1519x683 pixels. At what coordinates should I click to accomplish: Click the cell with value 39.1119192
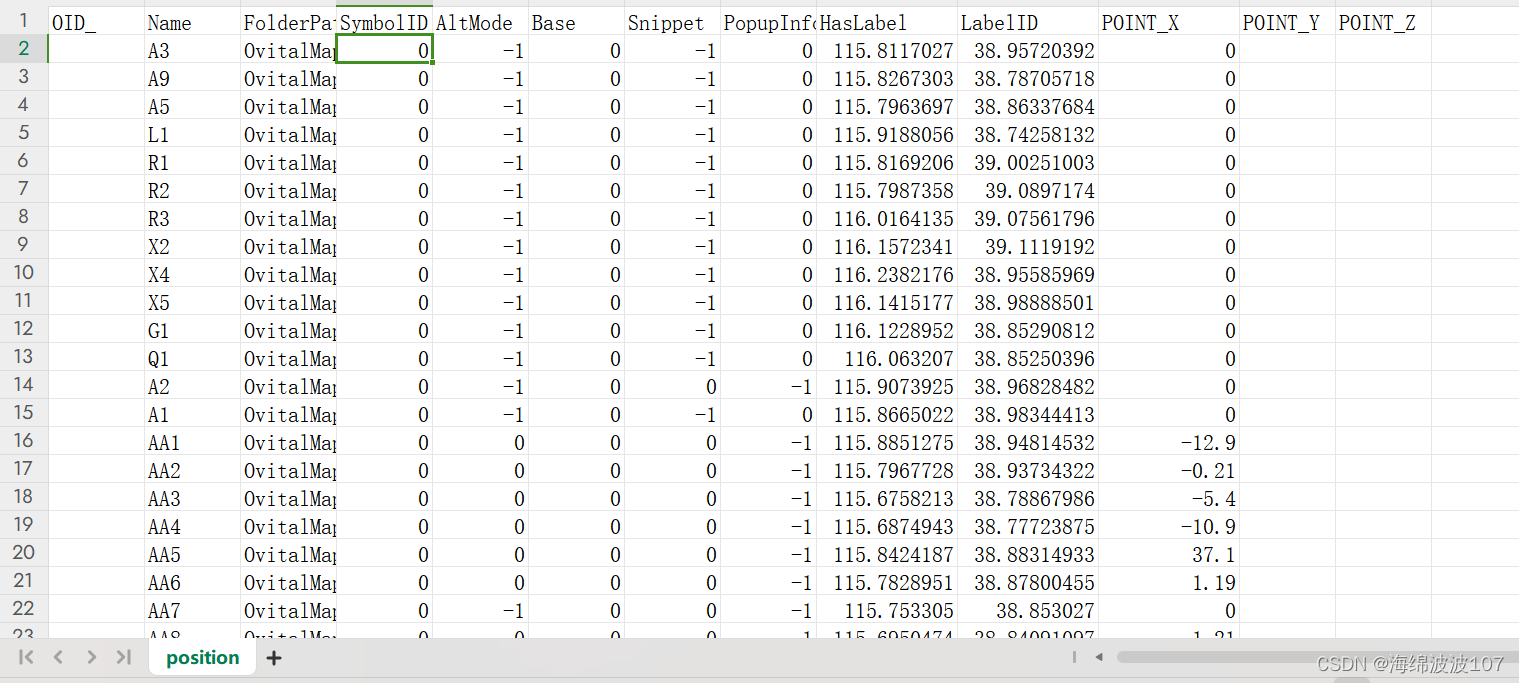(1028, 246)
